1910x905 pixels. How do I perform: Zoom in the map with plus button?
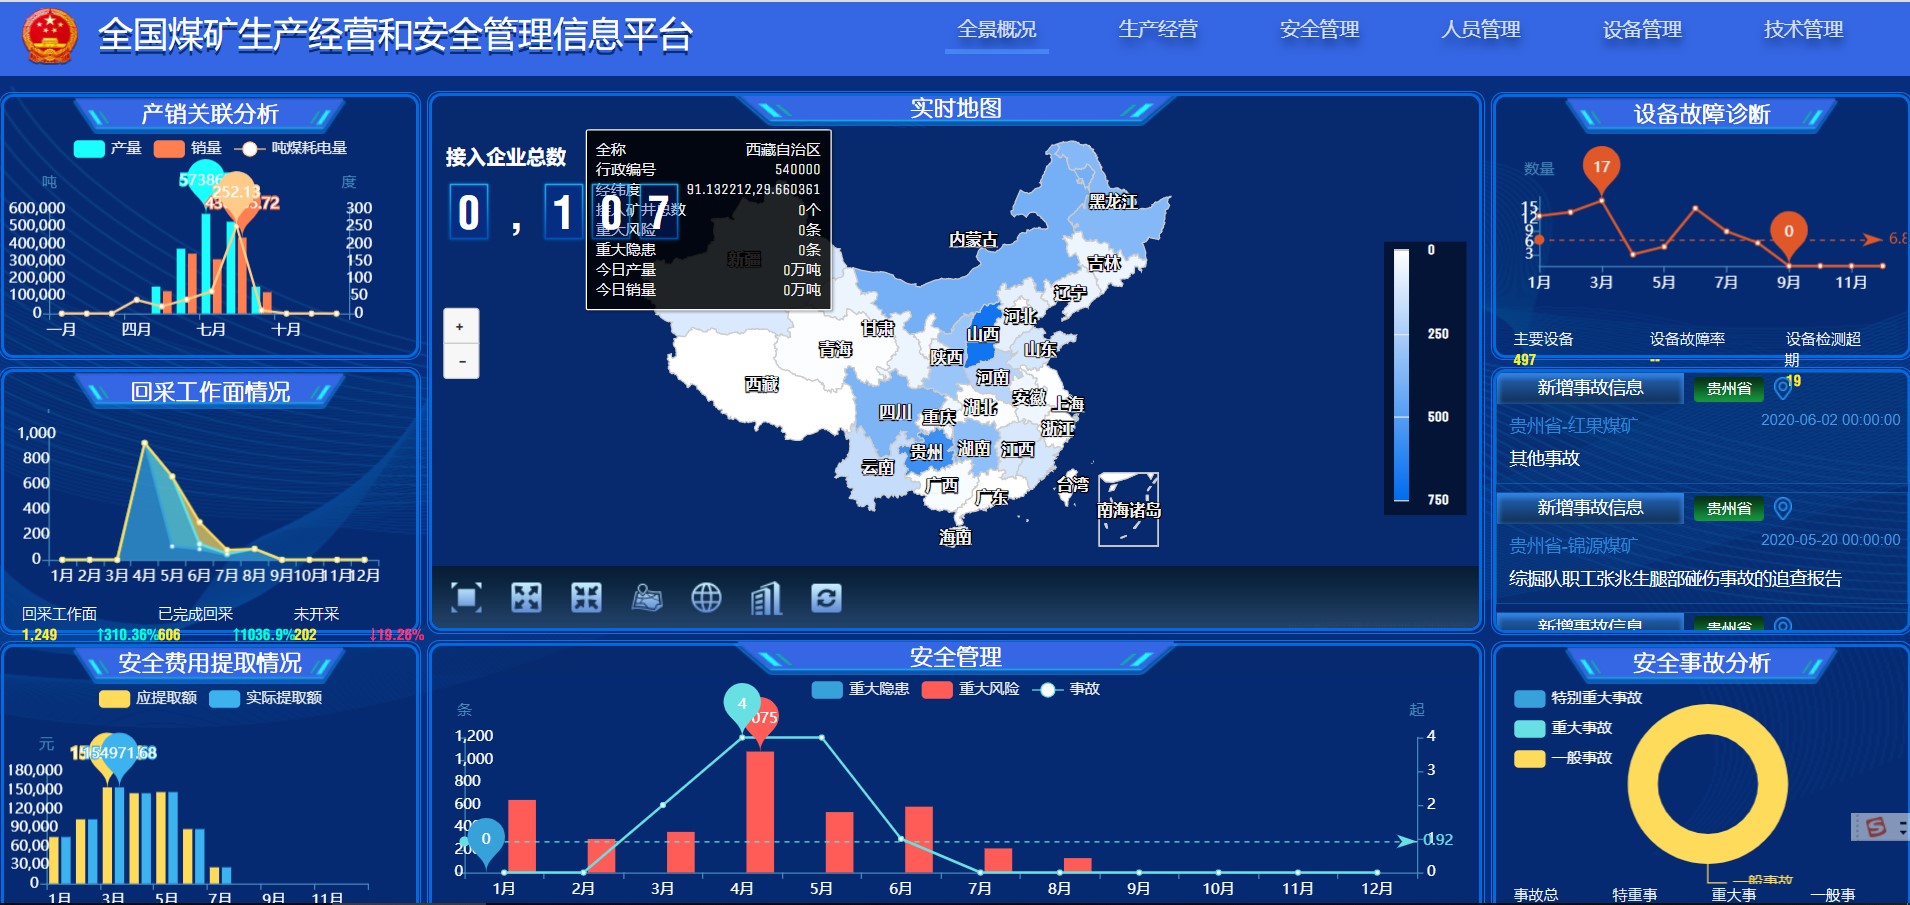point(460,326)
